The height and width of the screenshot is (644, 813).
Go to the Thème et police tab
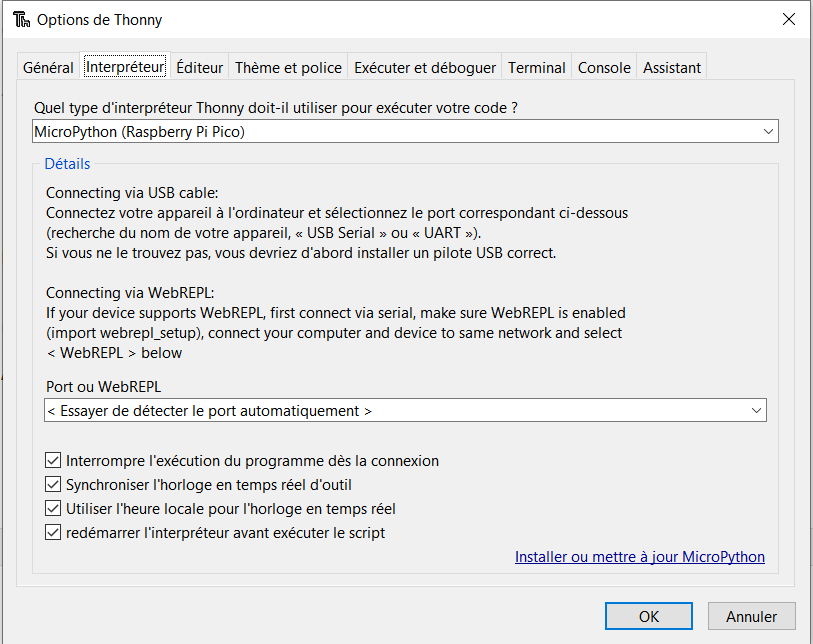click(x=288, y=68)
